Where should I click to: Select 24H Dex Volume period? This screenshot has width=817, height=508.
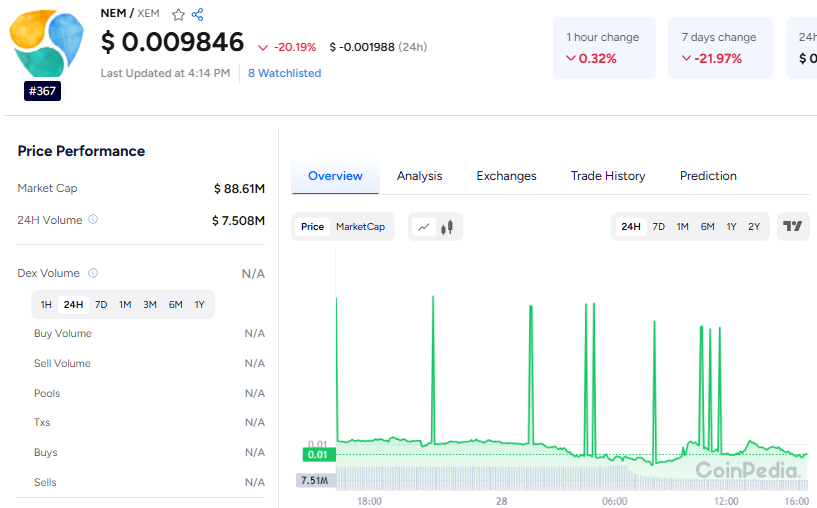point(73,305)
